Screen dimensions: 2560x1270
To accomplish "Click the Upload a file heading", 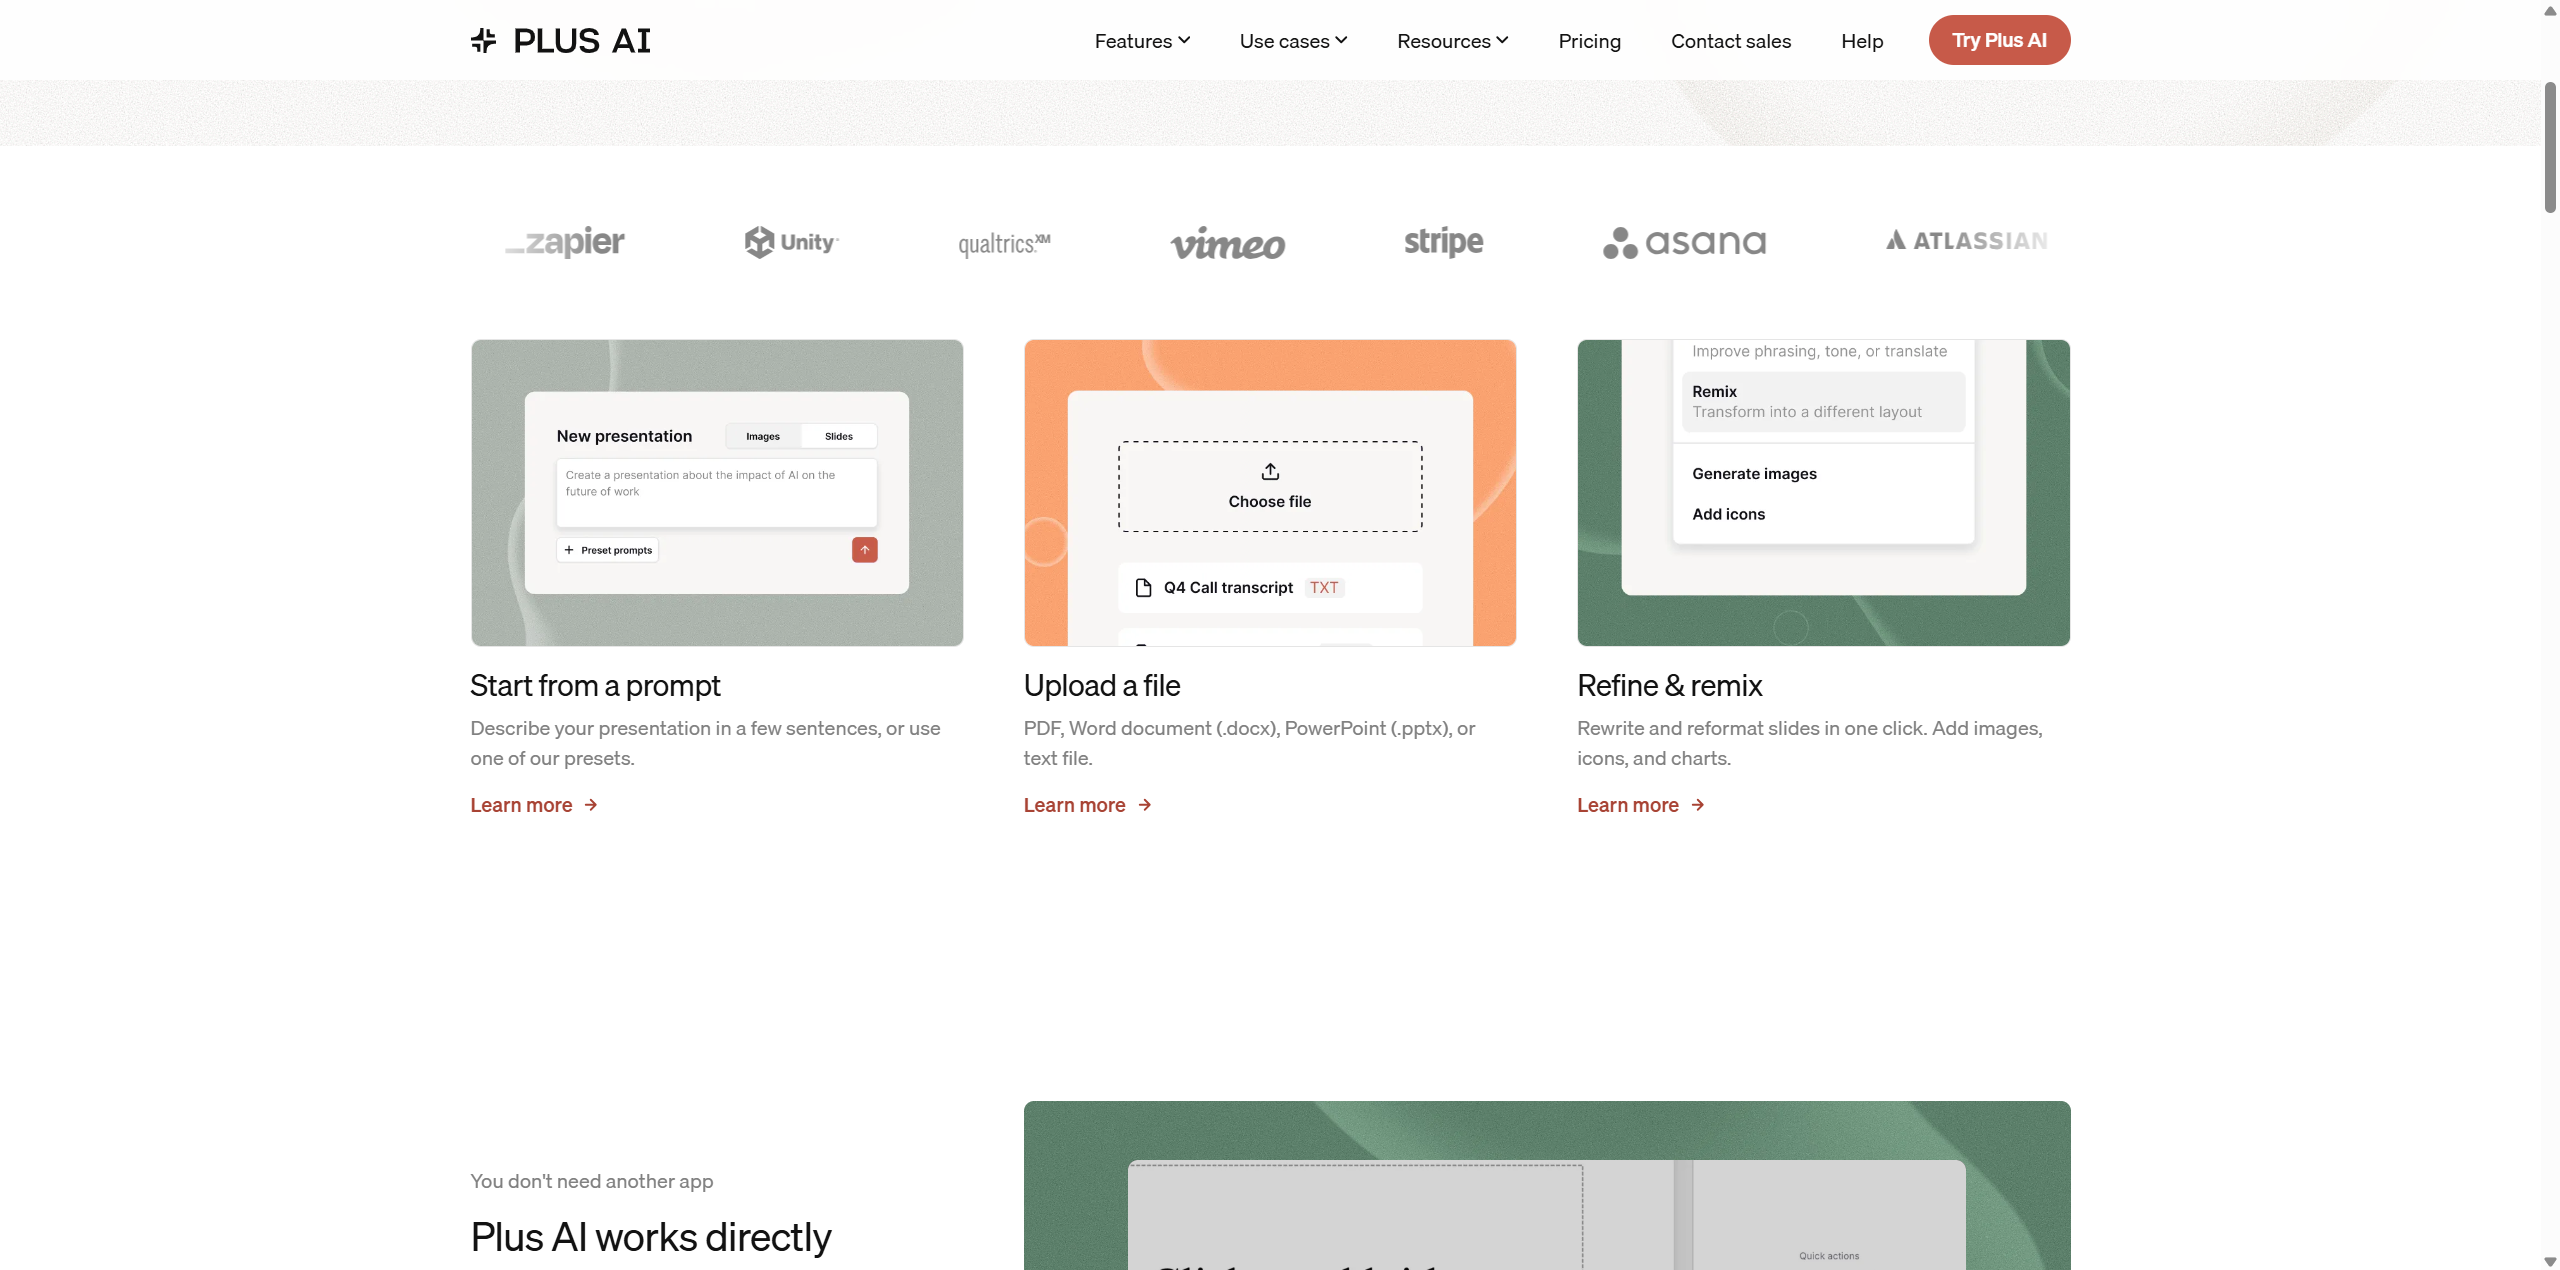I will (1101, 686).
